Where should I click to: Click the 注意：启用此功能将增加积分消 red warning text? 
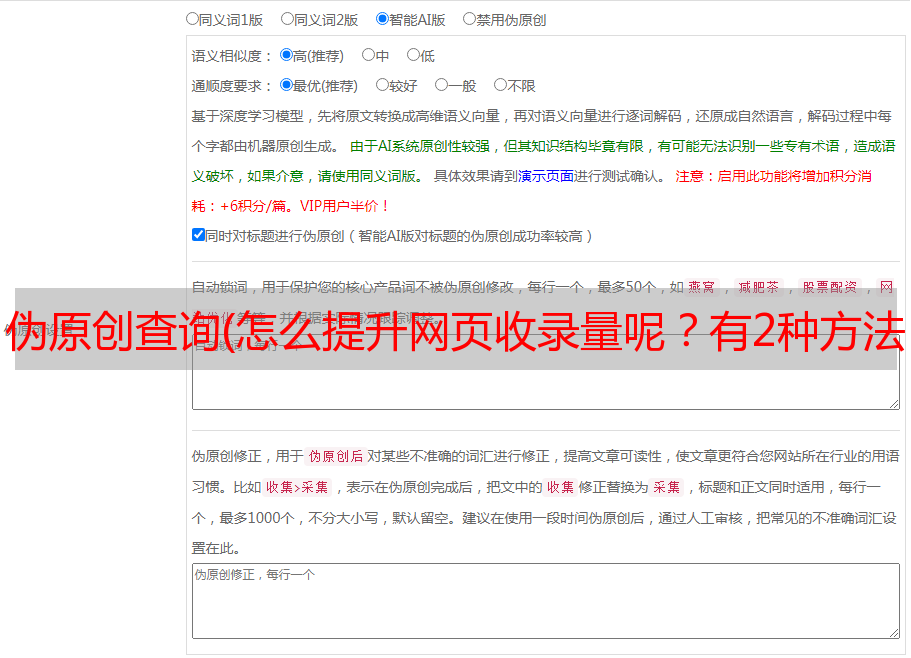point(773,176)
